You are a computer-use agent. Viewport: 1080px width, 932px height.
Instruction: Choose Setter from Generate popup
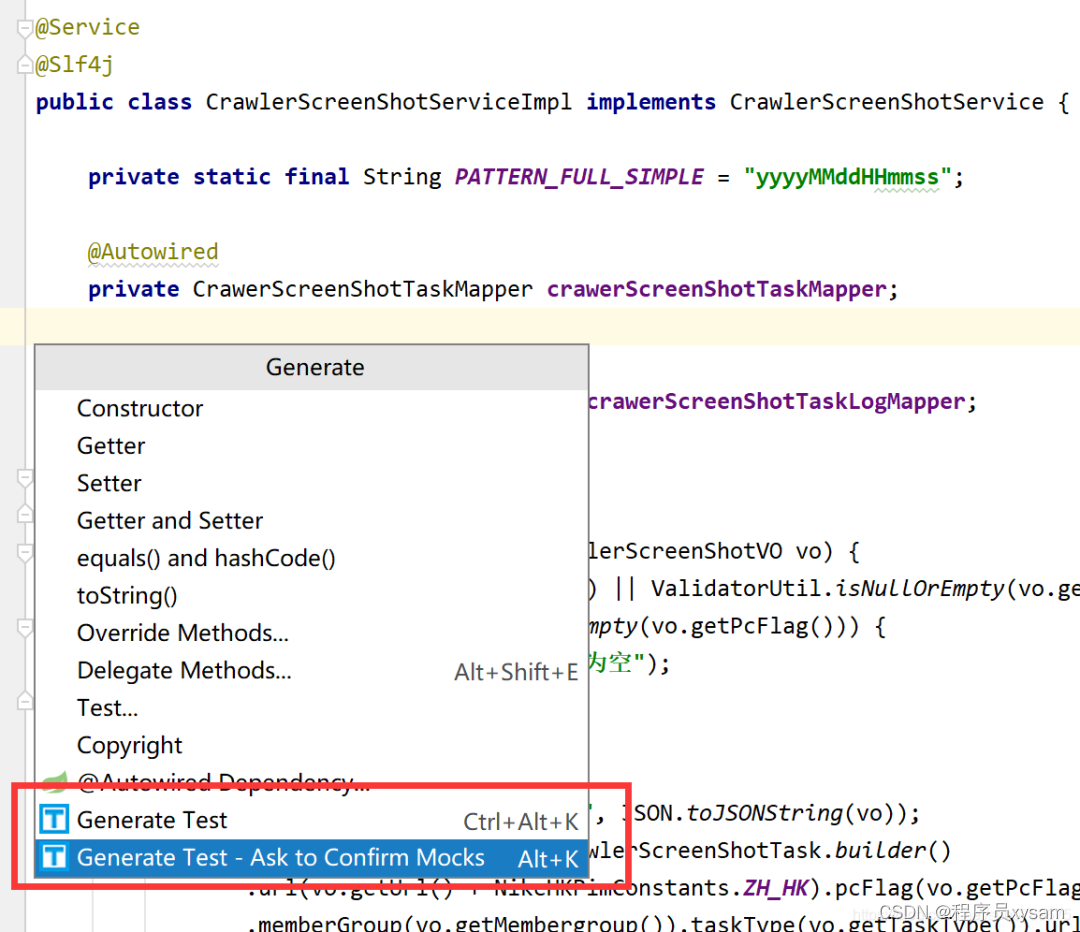311,483
